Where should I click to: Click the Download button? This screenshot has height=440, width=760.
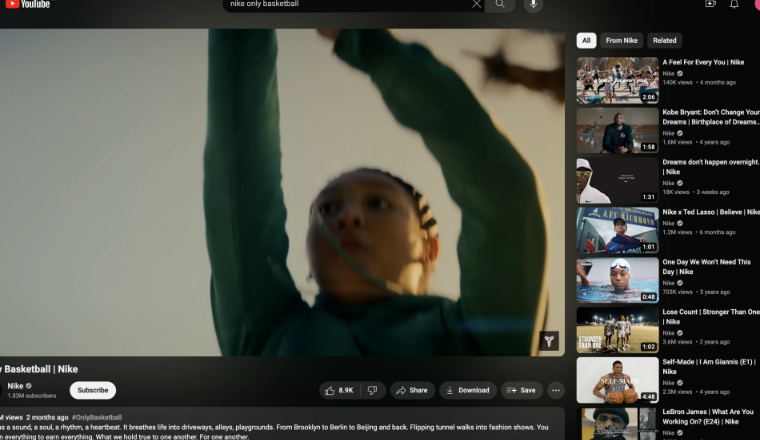click(468, 390)
